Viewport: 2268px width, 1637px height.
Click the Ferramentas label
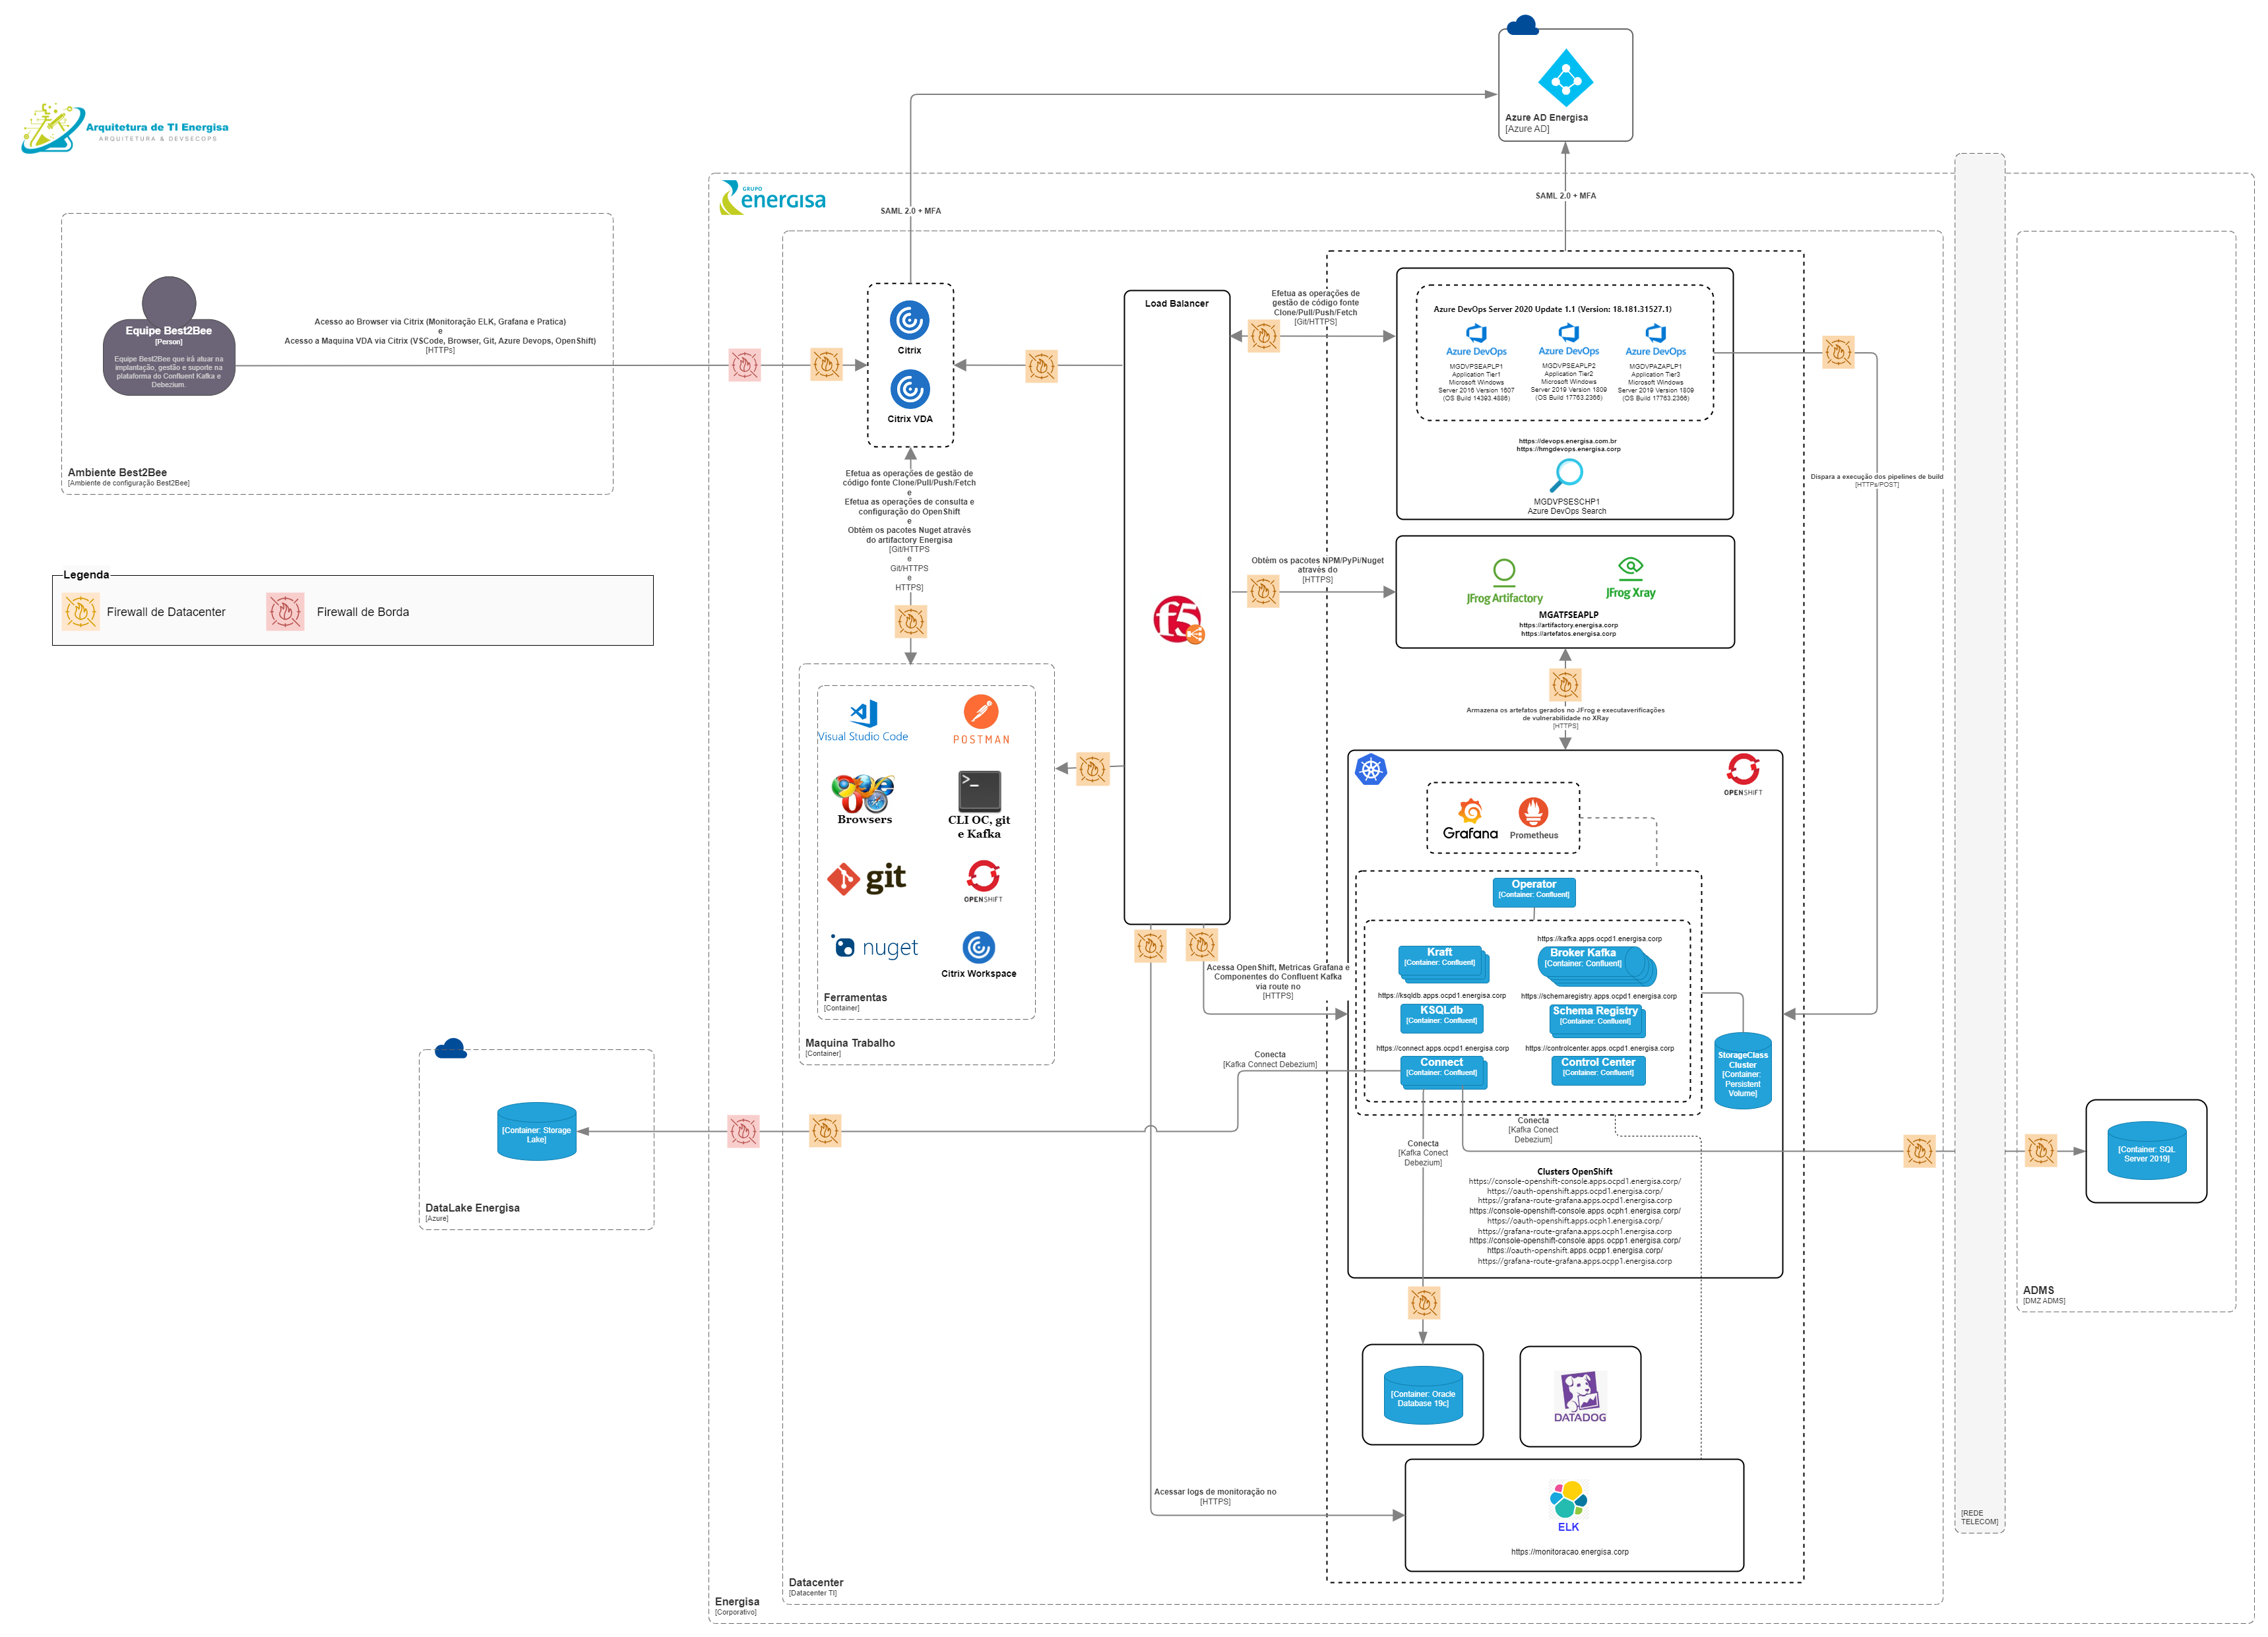tap(855, 997)
